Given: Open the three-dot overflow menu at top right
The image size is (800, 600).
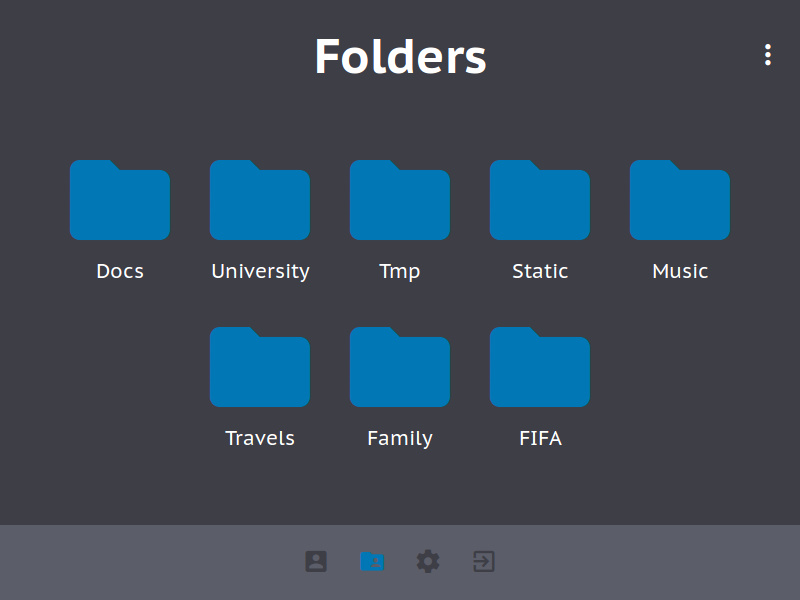Looking at the screenshot, I should [x=768, y=55].
